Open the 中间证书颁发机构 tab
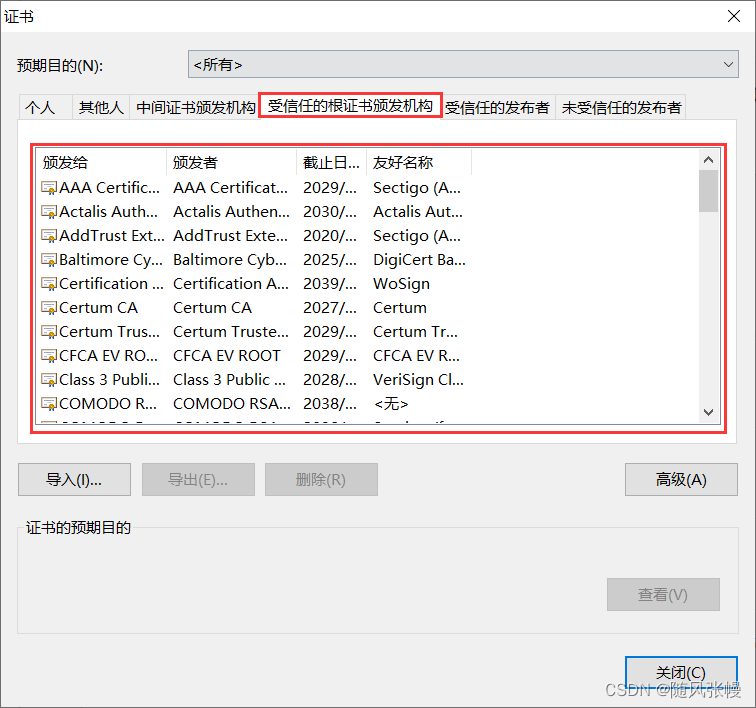The width and height of the screenshot is (756, 708). (x=196, y=107)
